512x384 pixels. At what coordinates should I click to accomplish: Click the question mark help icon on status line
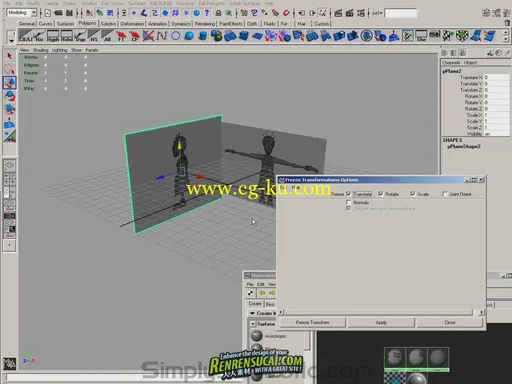pos(207,13)
